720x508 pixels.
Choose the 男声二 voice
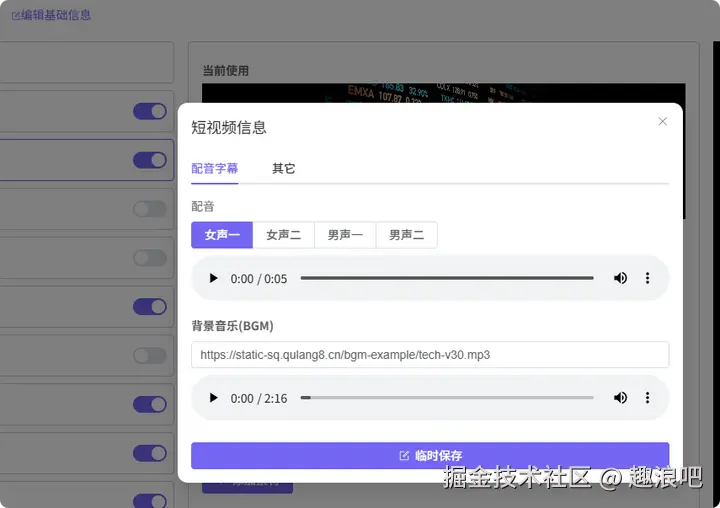tap(406, 235)
